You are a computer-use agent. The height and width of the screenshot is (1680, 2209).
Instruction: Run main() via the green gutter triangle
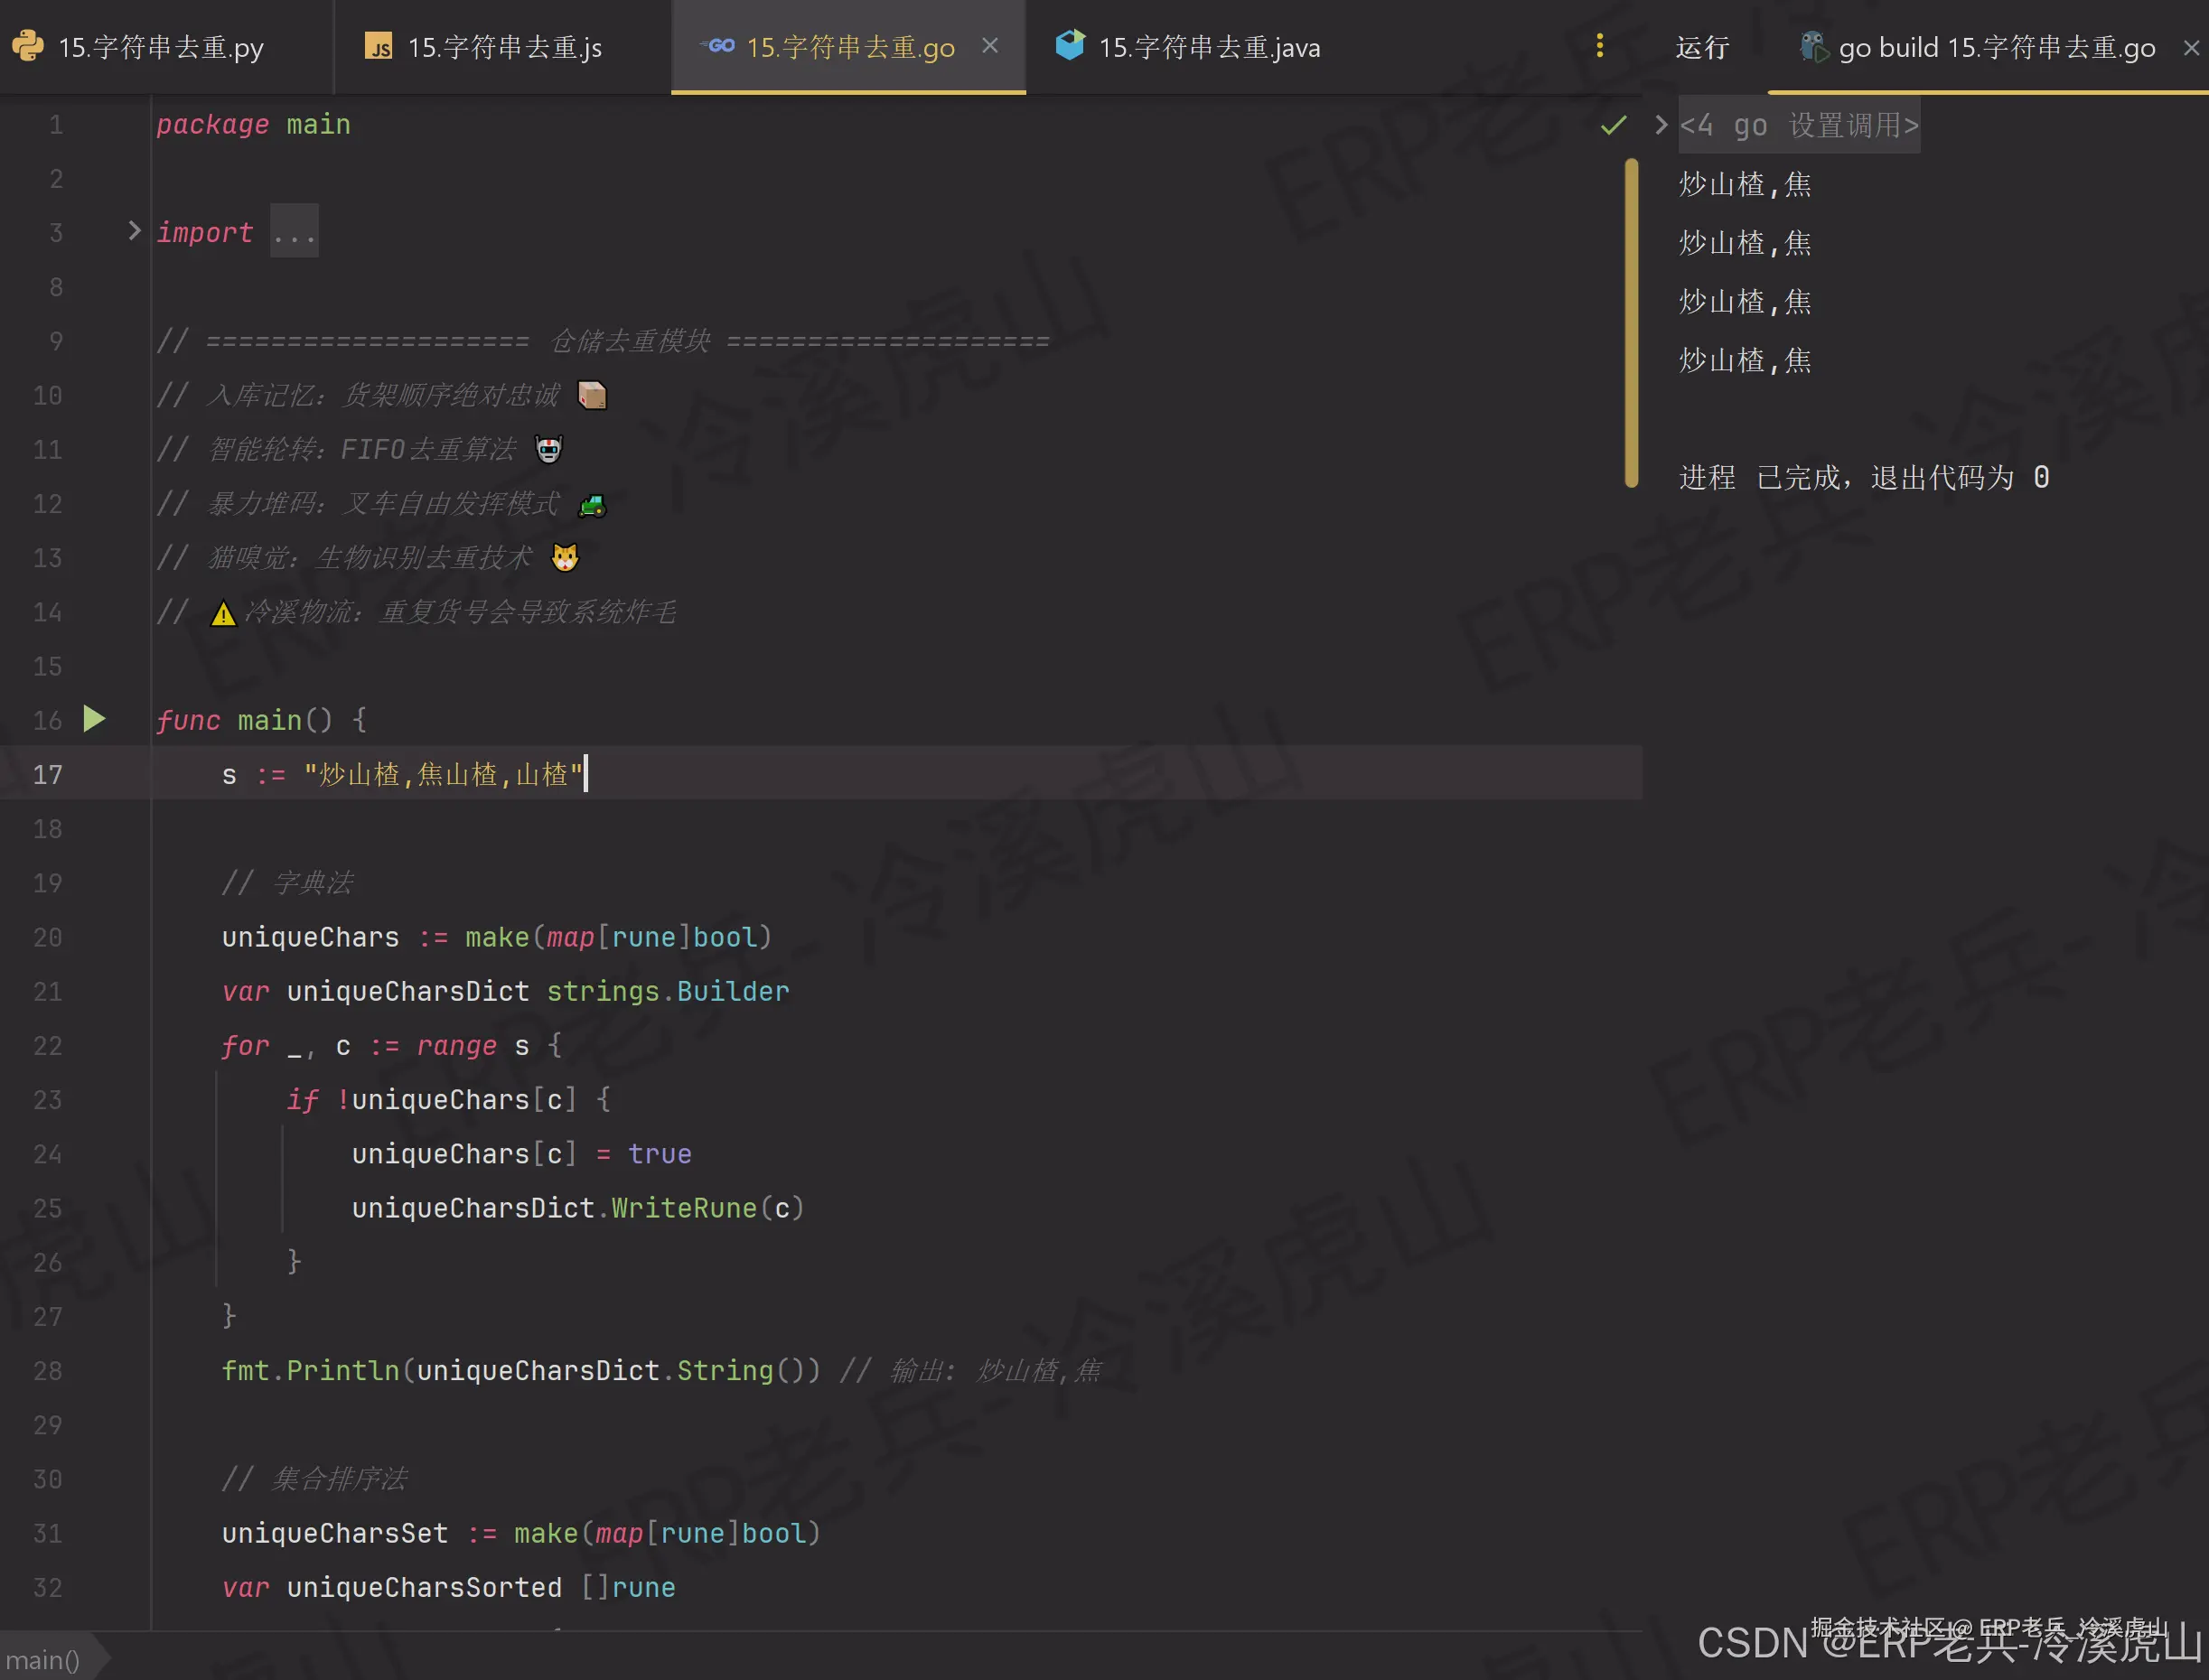pos(95,718)
